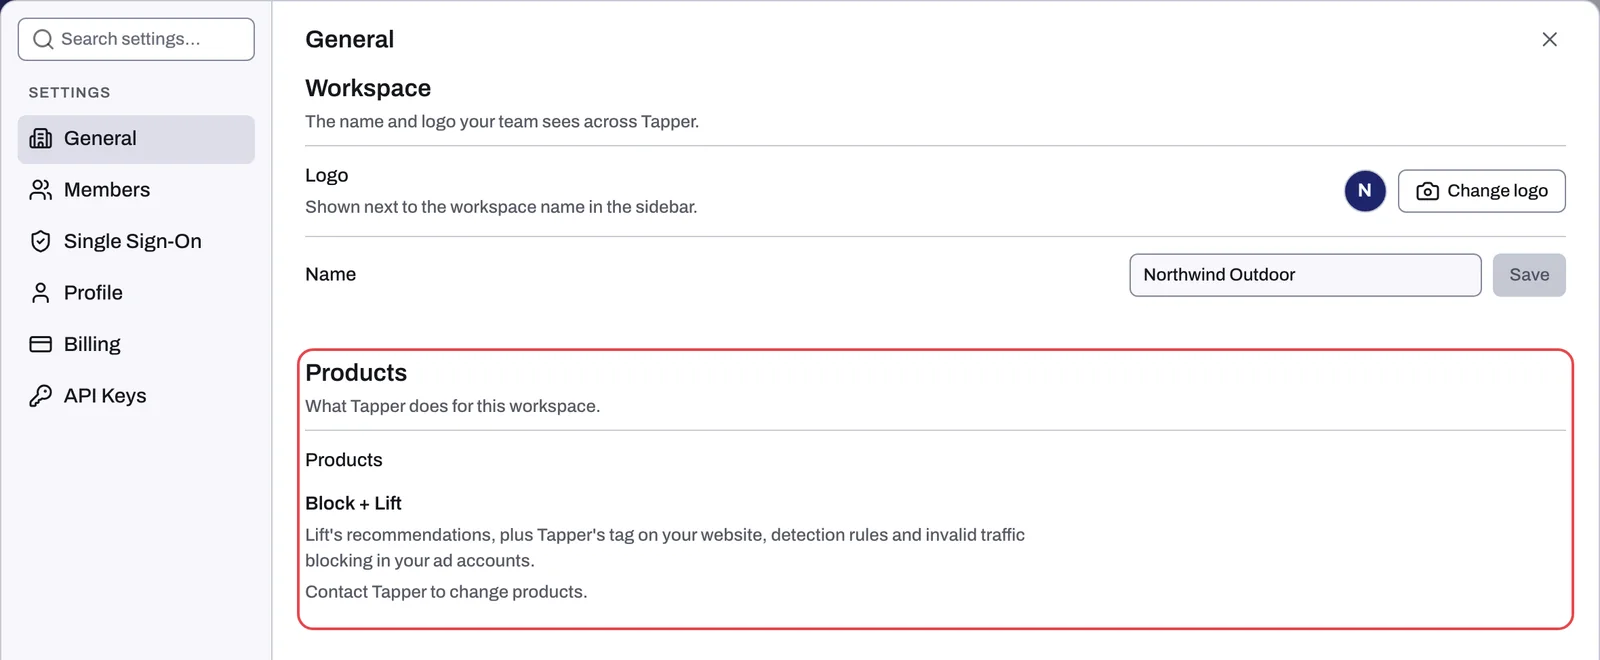Focus the Search settings input field
The width and height of the screenshot is (1600, 660).
[x=136, y=39]
